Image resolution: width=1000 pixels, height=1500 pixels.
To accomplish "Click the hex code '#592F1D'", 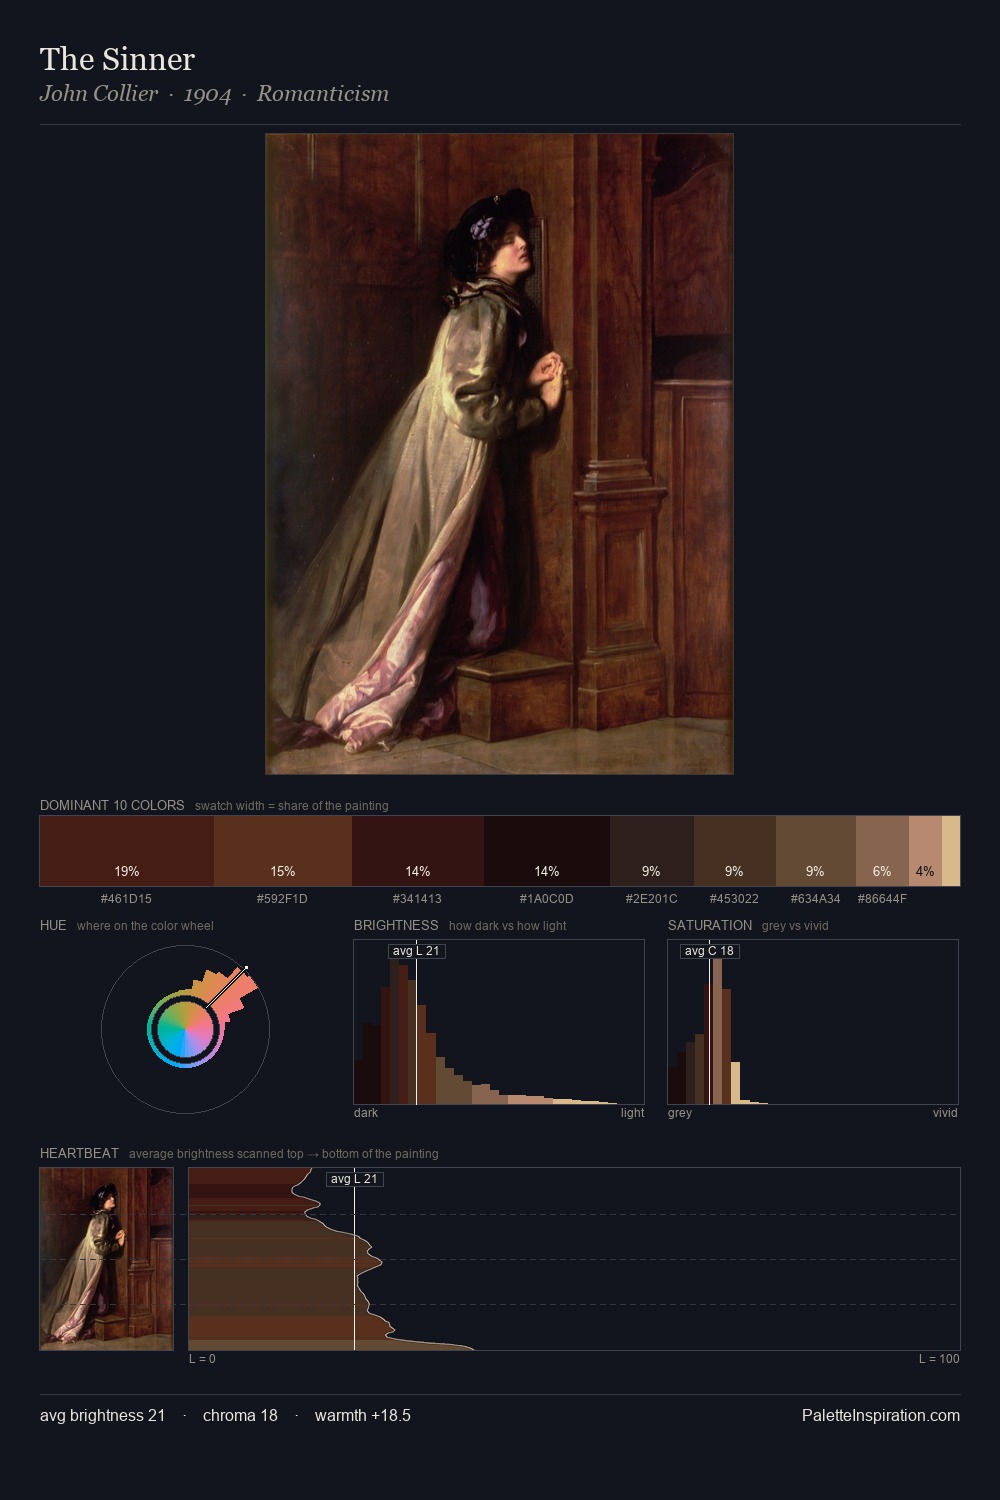I will (x=283, y=899).
